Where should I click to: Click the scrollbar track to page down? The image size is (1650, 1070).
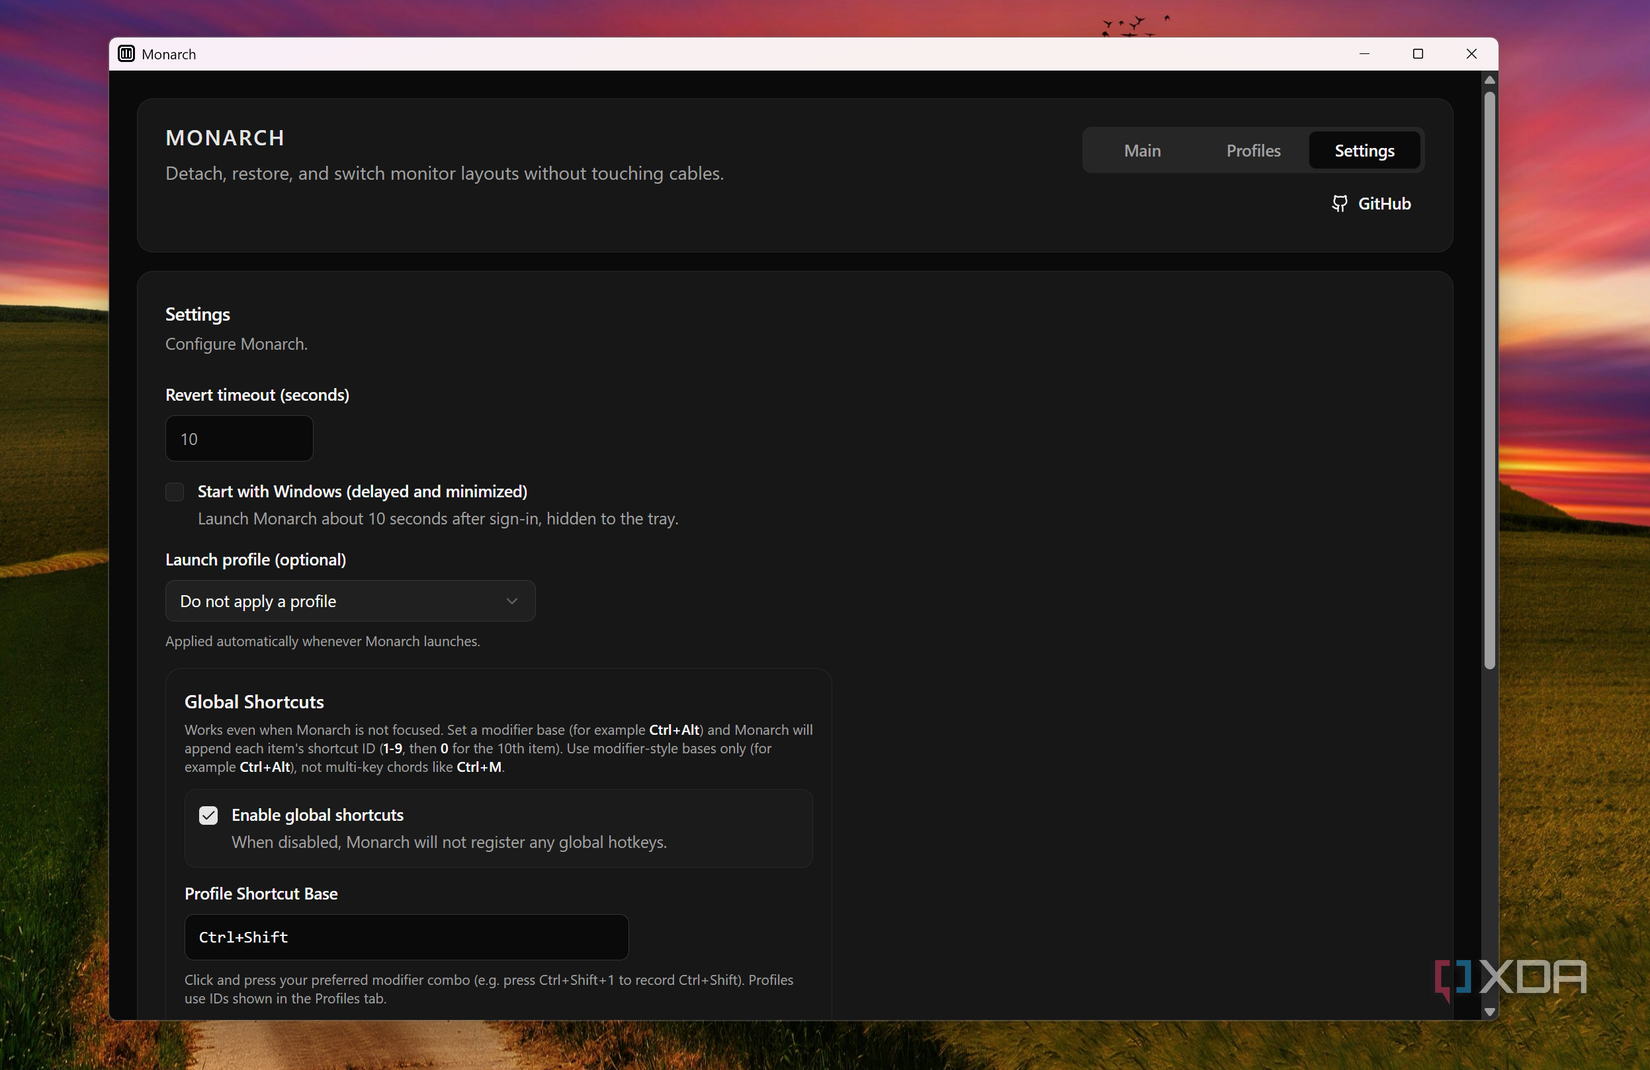click(1490, 830)
